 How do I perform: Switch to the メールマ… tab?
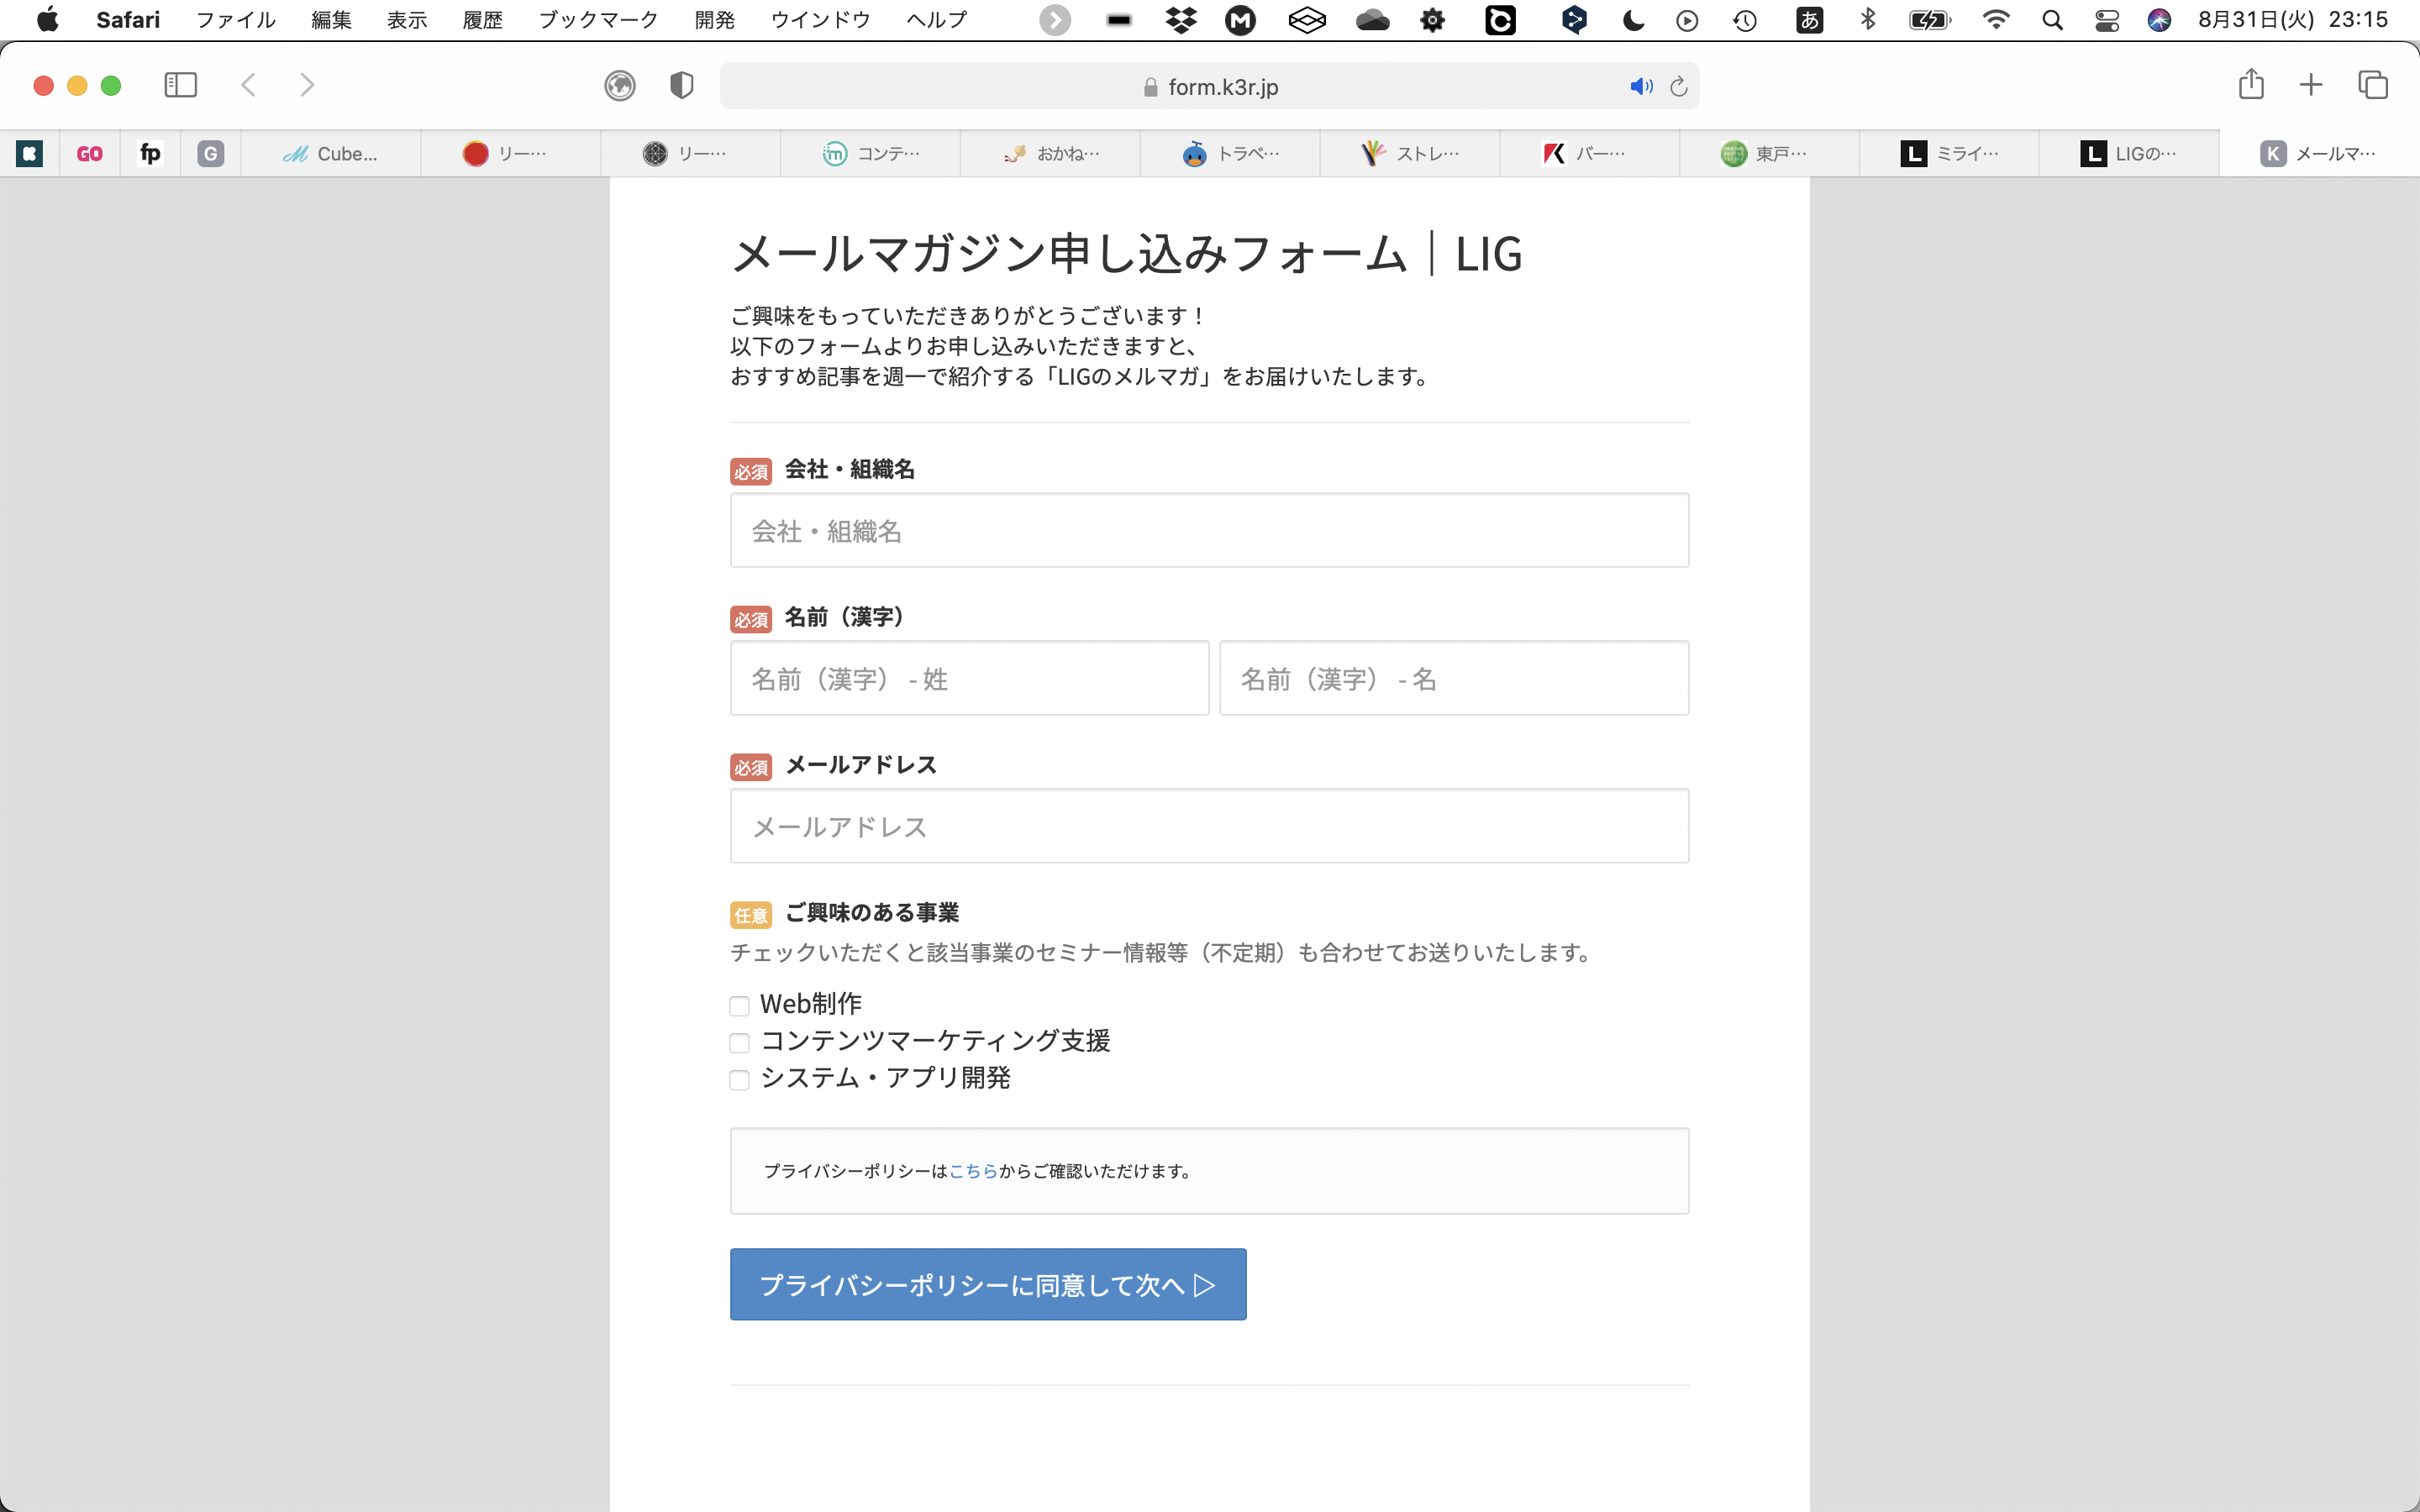[x=2318, y=153]
